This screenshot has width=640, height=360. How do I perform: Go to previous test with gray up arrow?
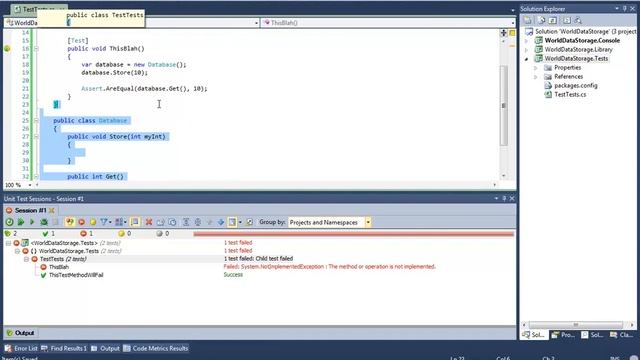(209, 222)
